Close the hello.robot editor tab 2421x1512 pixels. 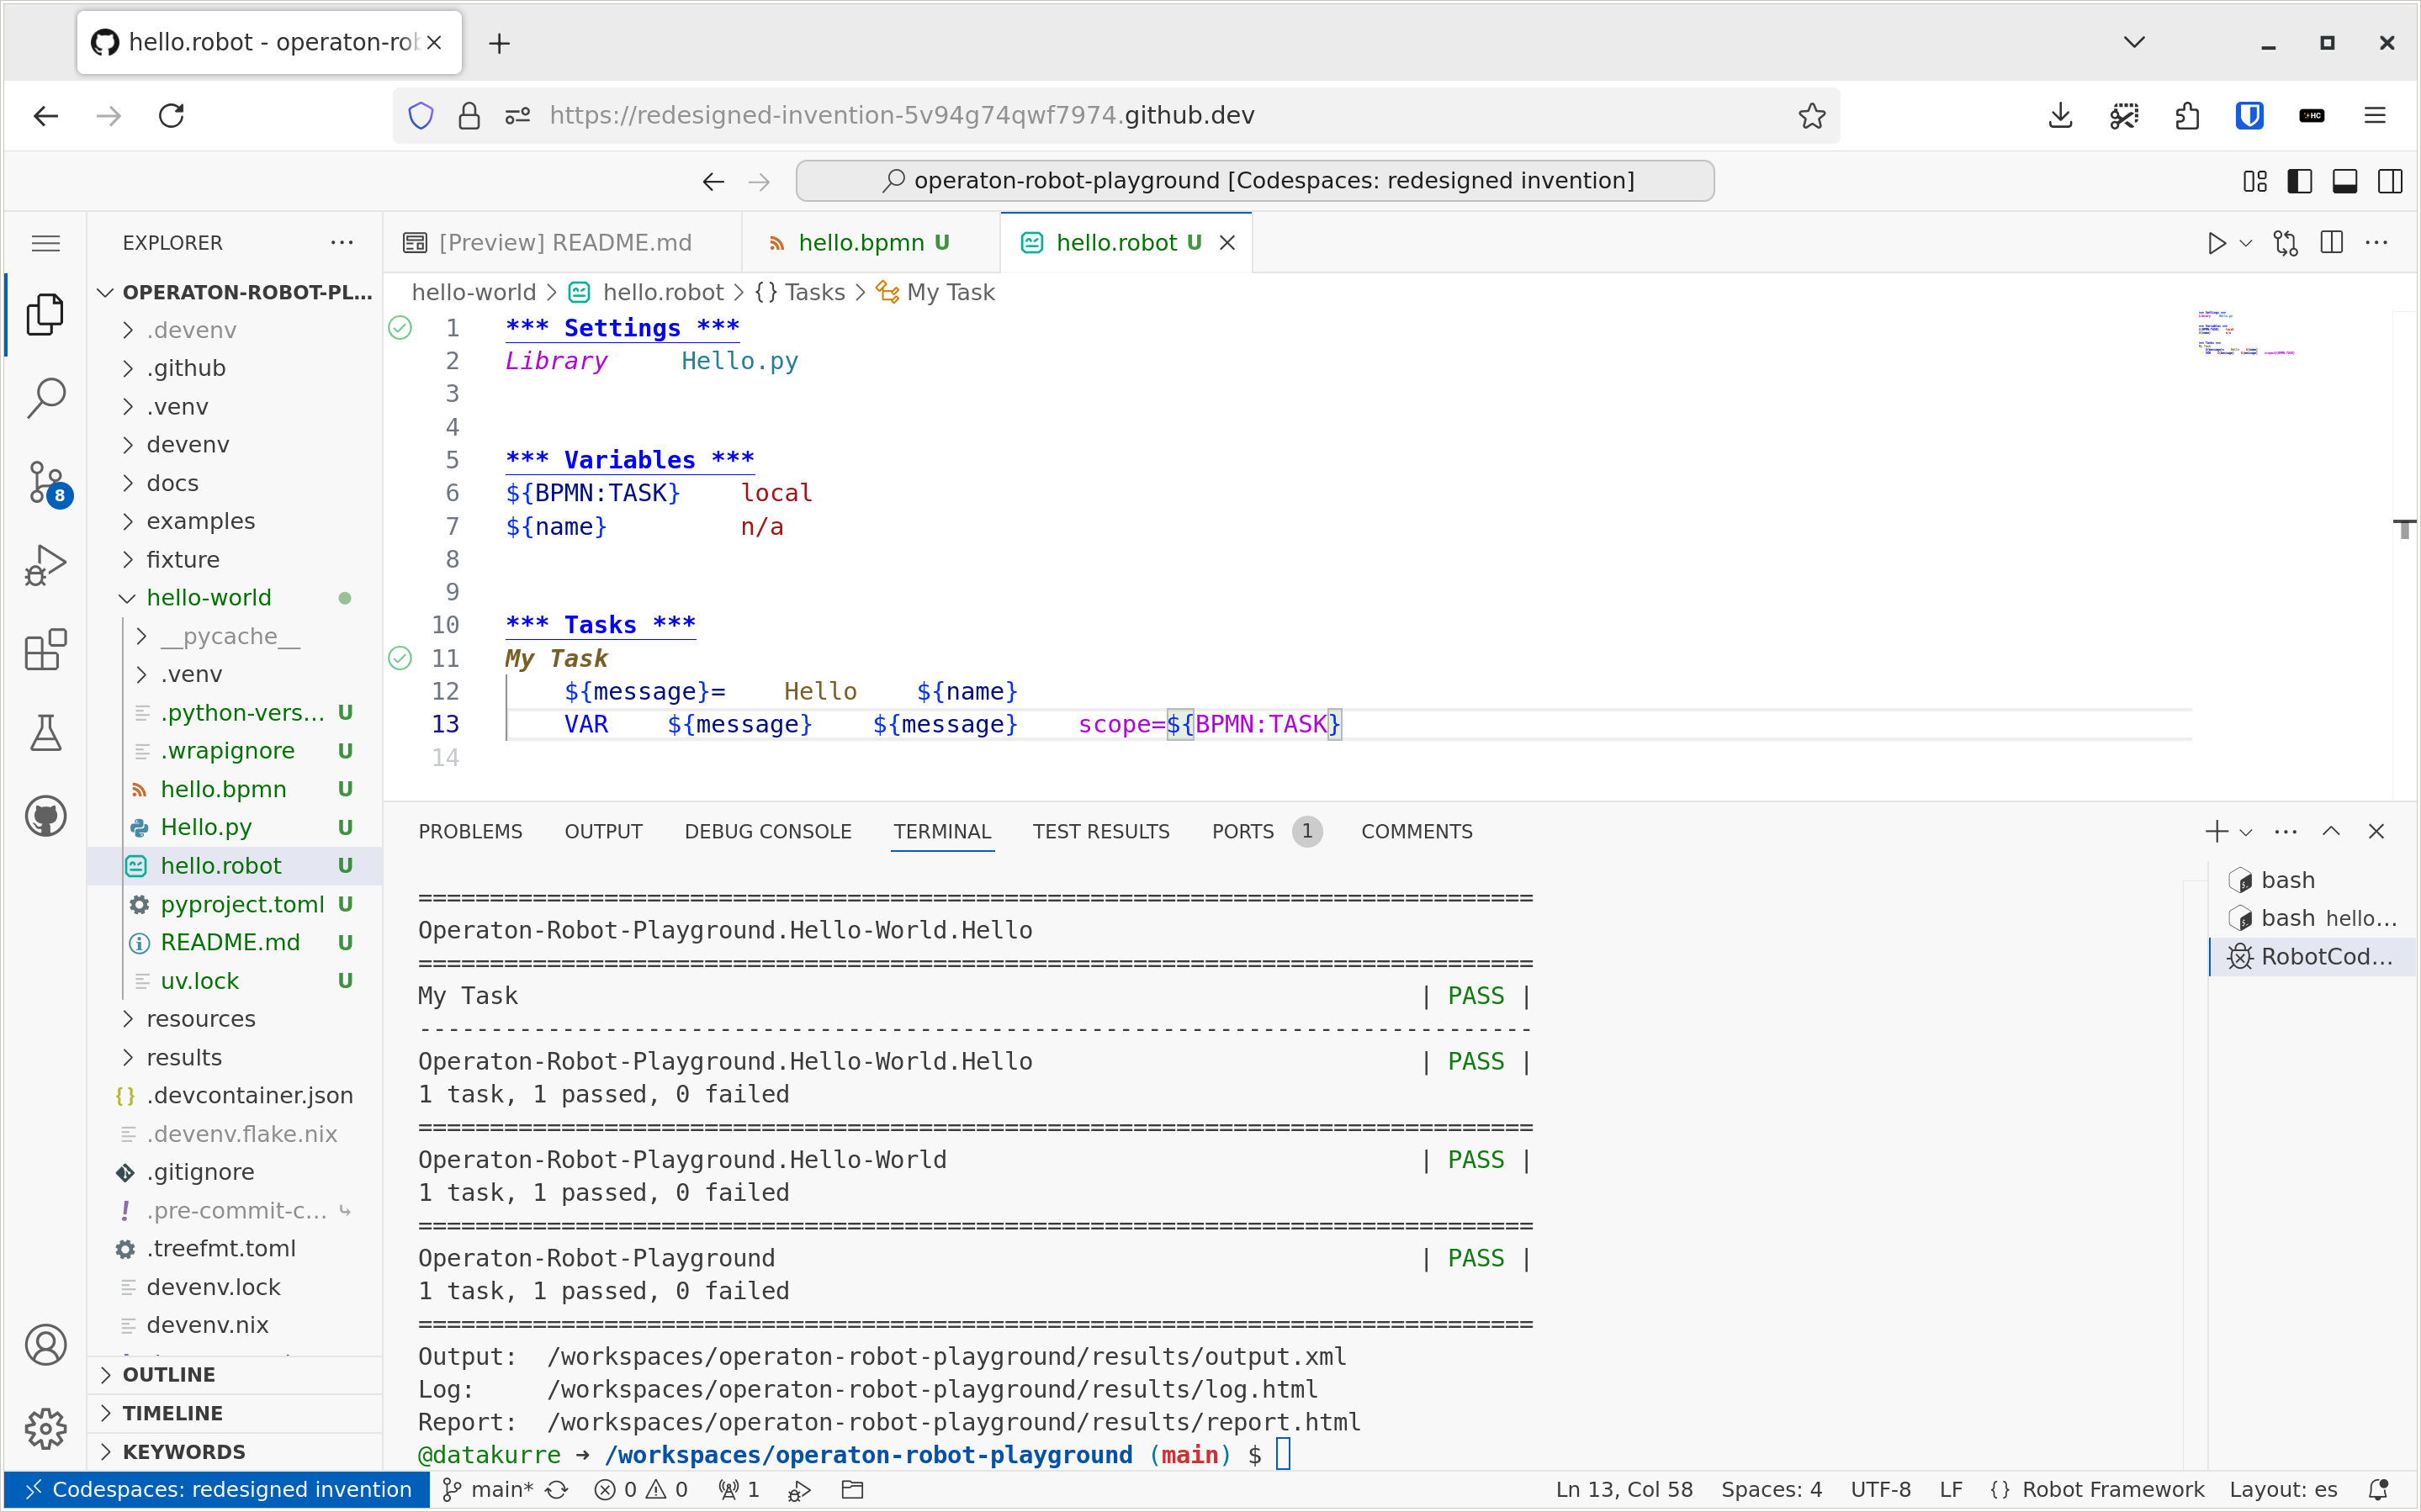click(1227, 243)
